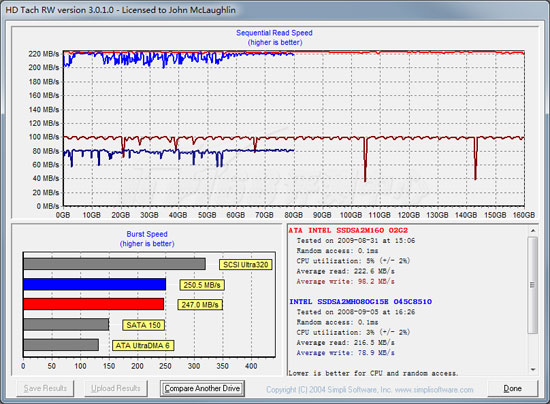Select the ATA INTEL SSDSA2M160 red heading
550x404 pixels.
[348, 230]
